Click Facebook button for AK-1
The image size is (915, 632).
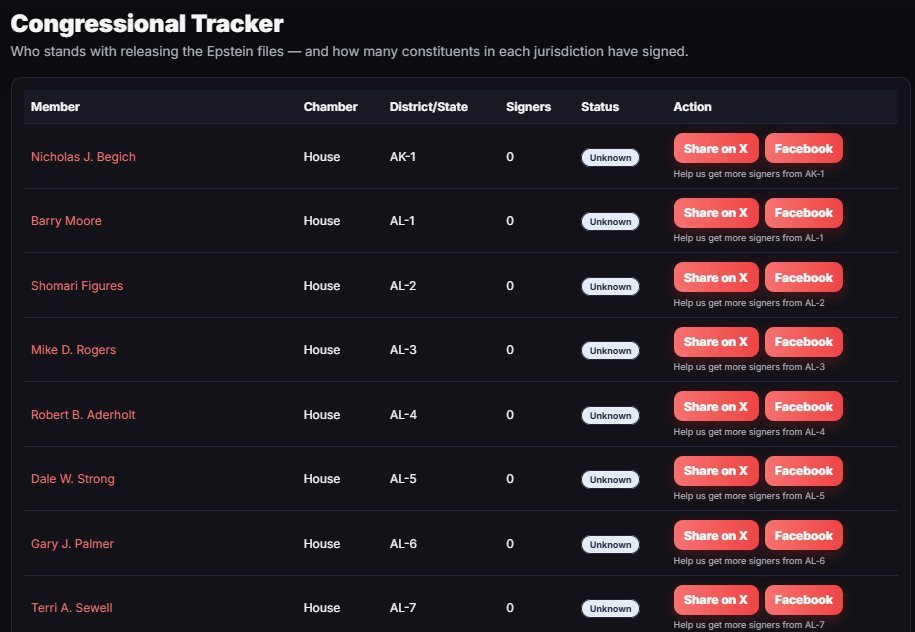pos(804,149)
